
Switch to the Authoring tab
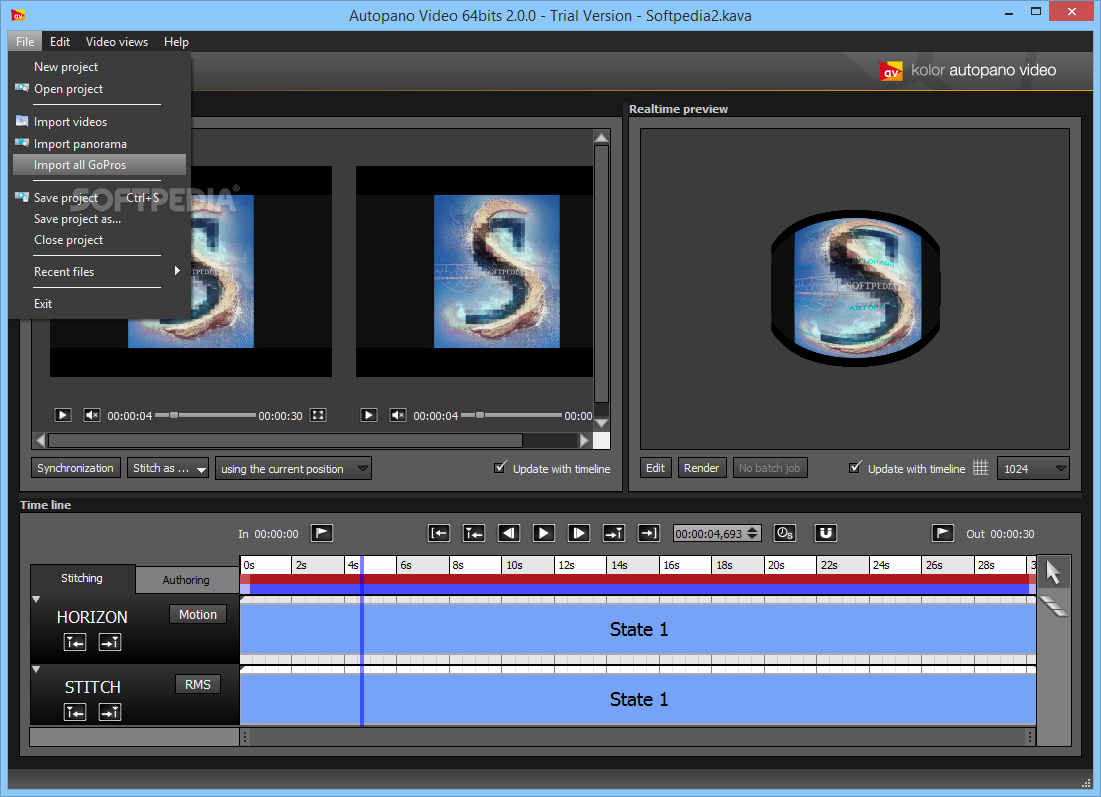pyautogui.click(x=186, y=580)
